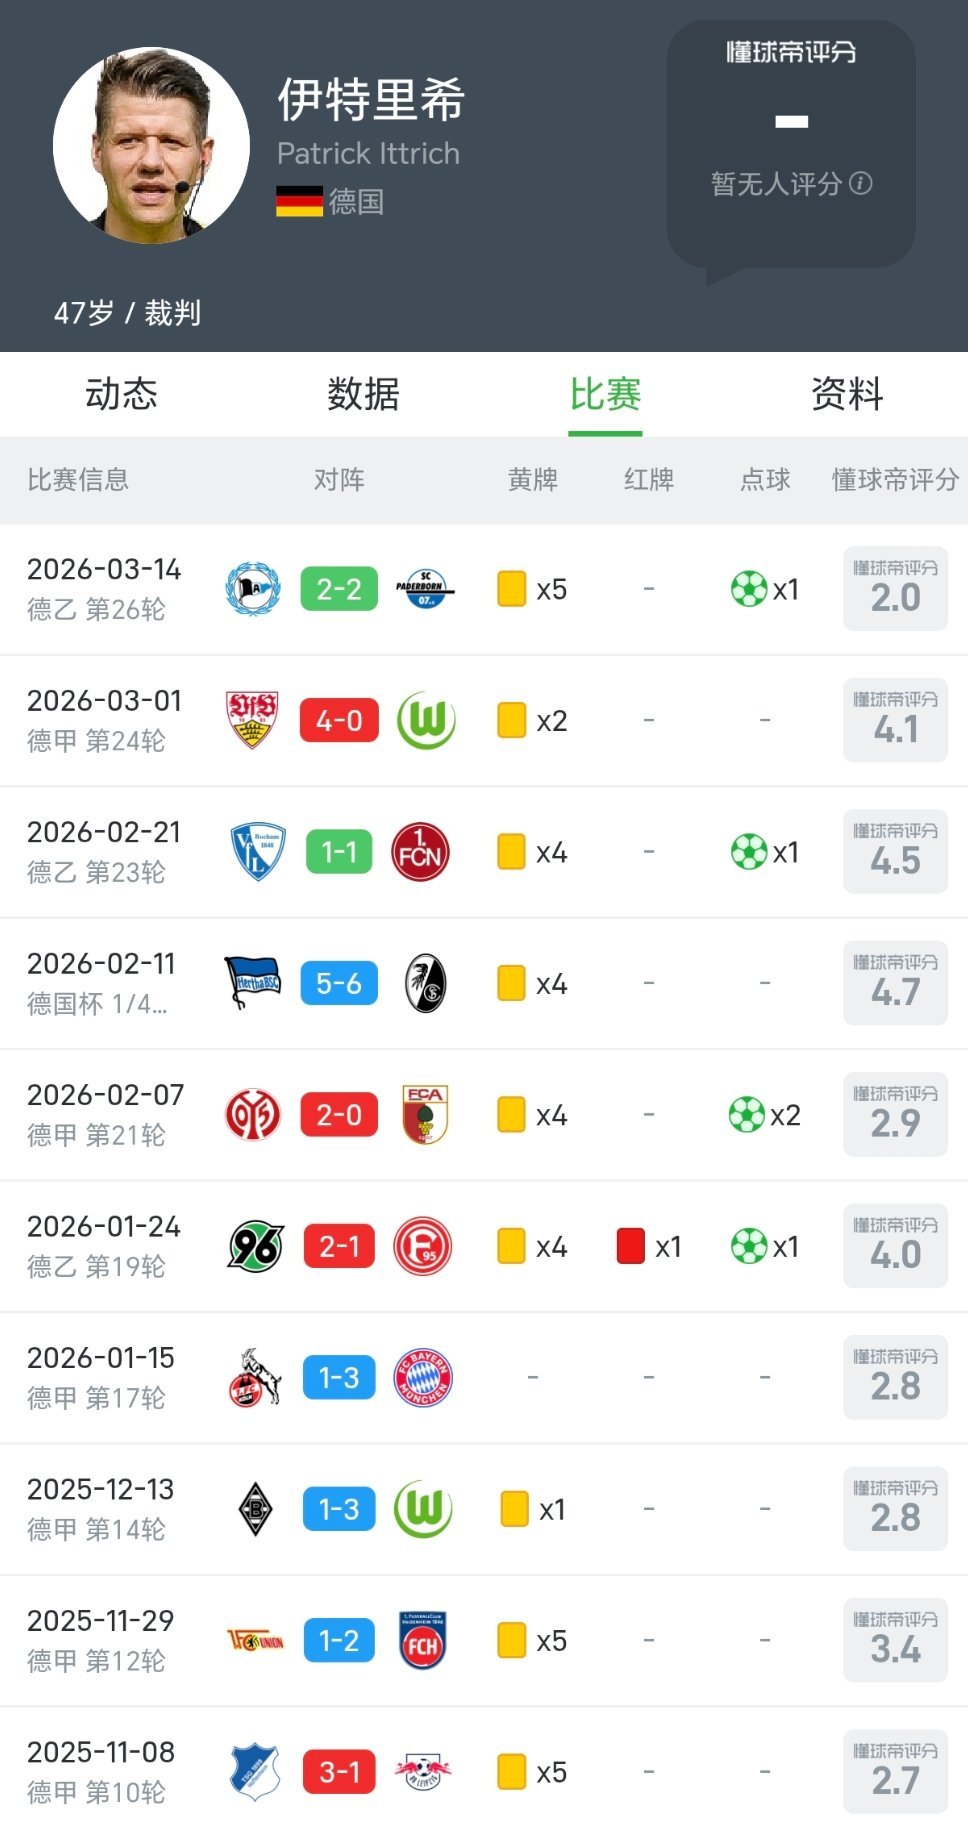Switch to the 数据 tab
The image size is (968, 1831).
tap(363, 394)
